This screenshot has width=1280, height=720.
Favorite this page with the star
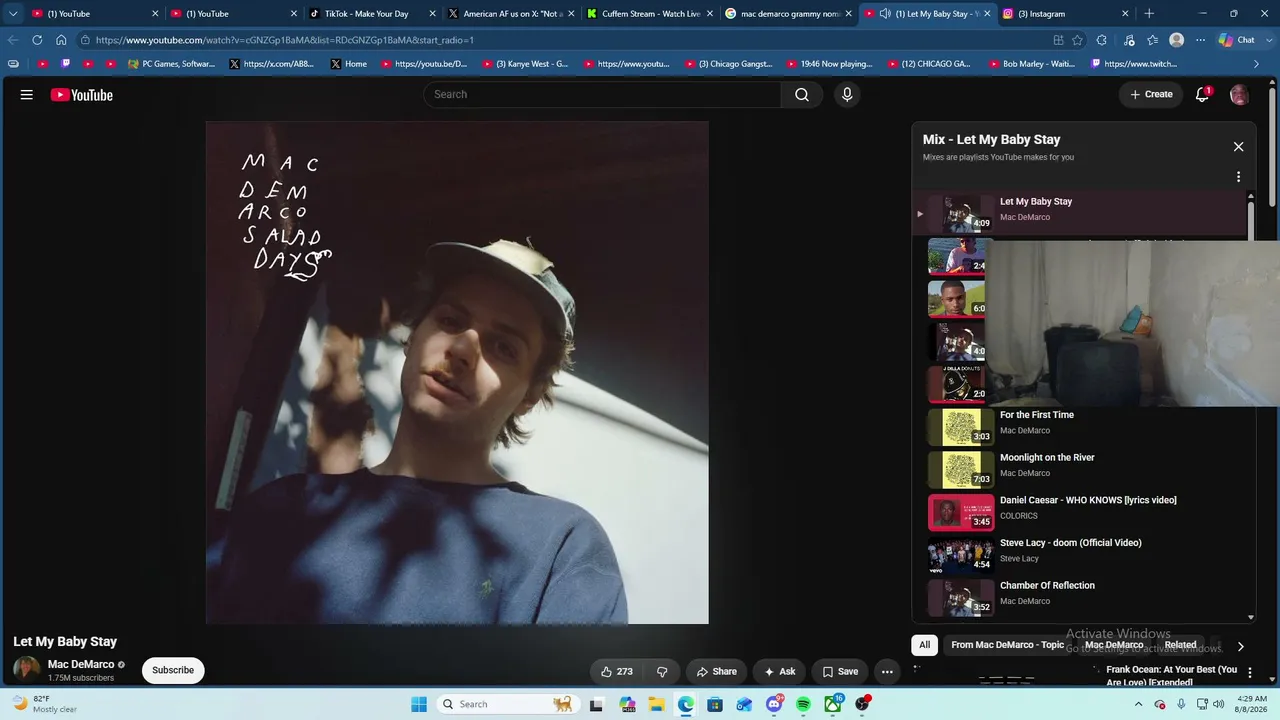1077,40
